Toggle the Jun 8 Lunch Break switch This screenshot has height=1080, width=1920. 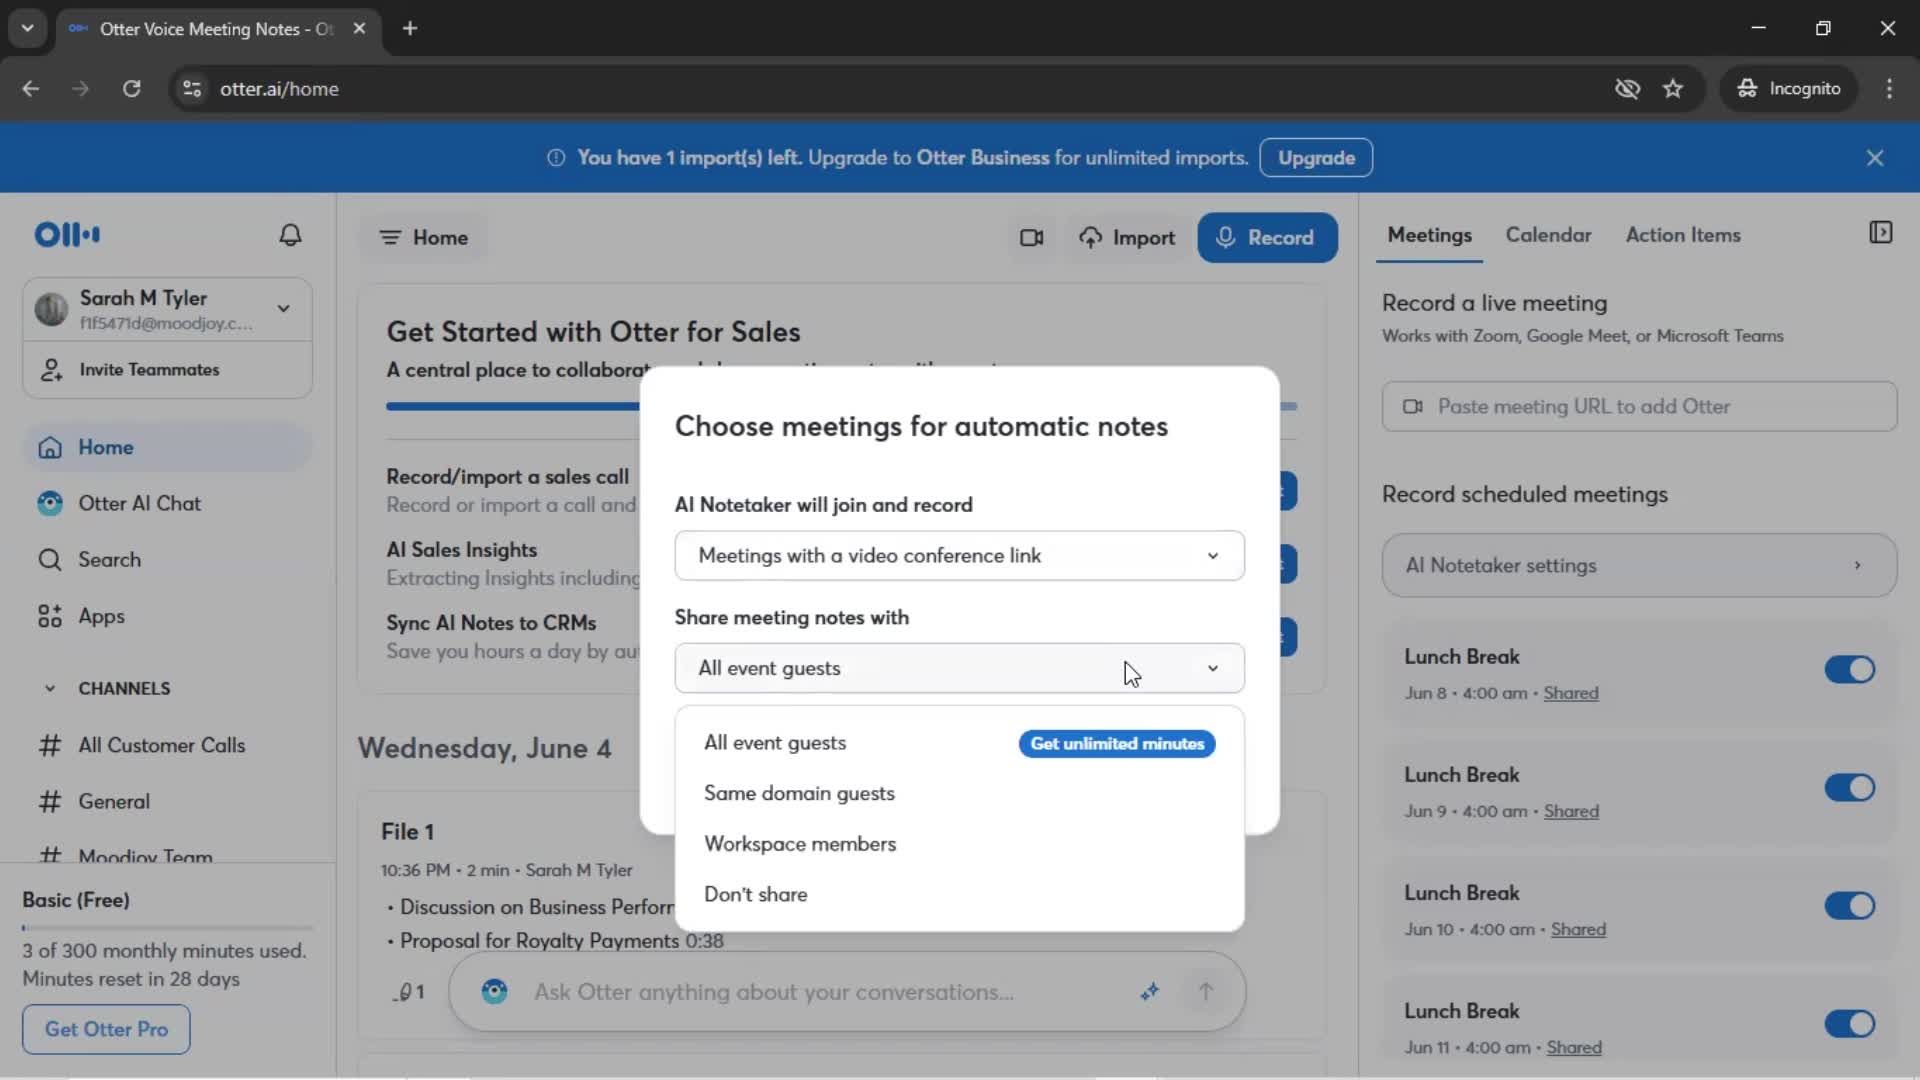1849,670
